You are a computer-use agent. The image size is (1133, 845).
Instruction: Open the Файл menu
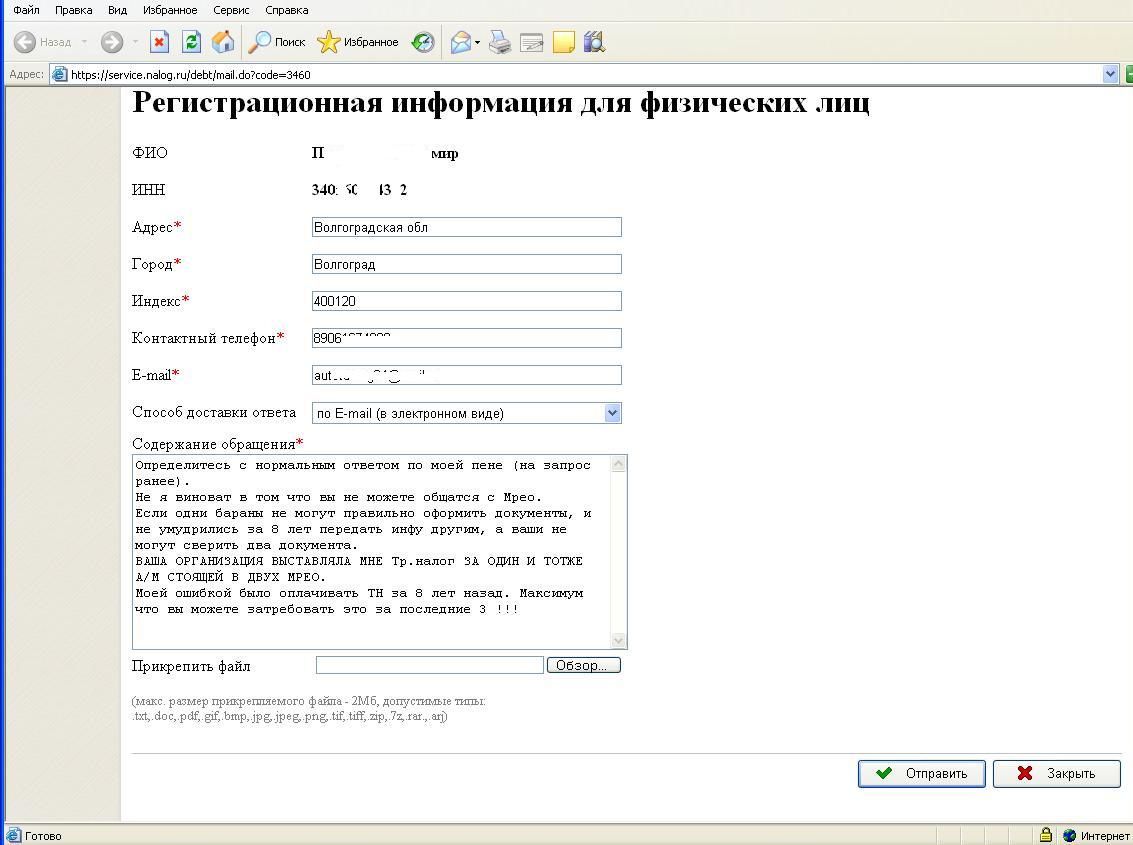pyautogui.click(x=27, y=10)
